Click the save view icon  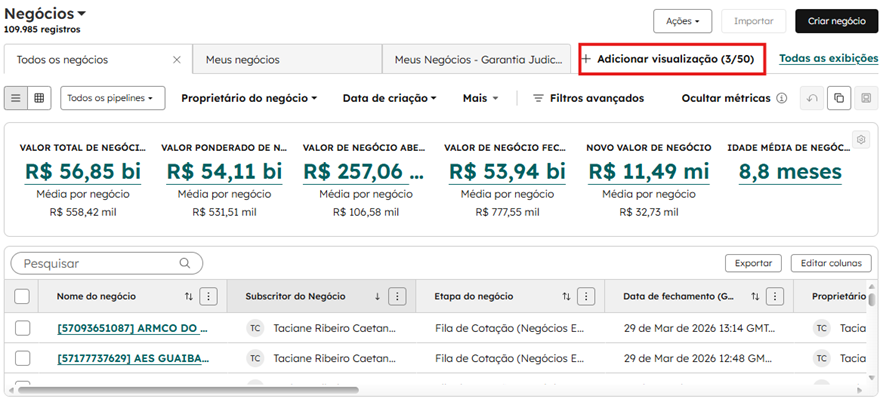click(866, 98)
